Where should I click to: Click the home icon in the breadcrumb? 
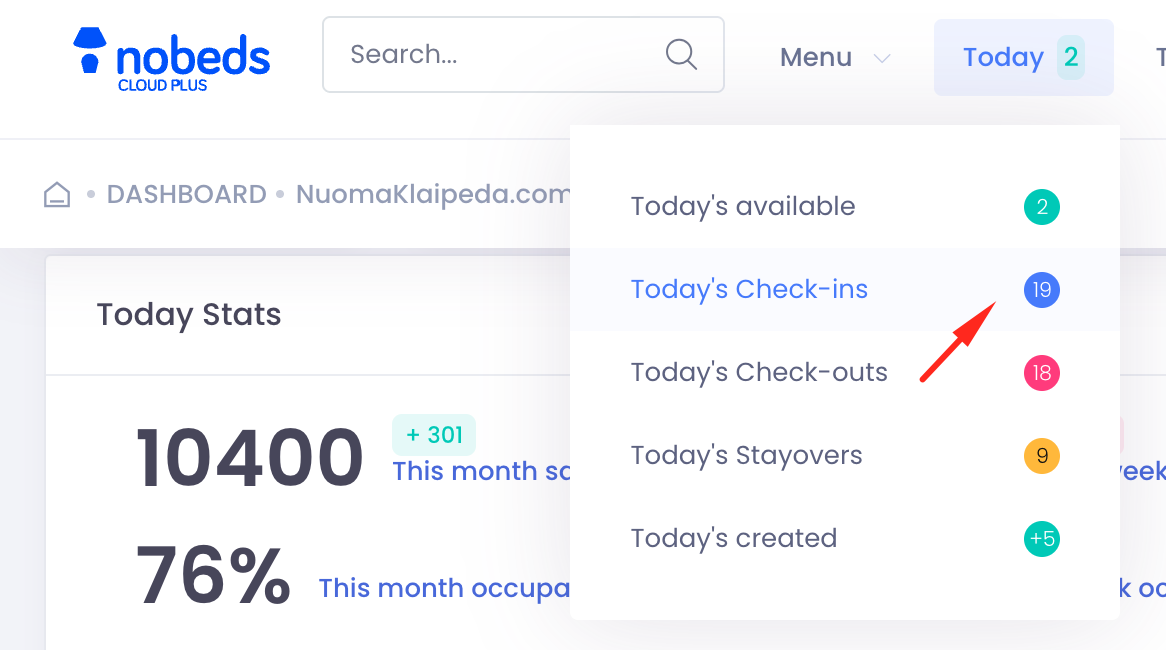(x=57, y=194)
